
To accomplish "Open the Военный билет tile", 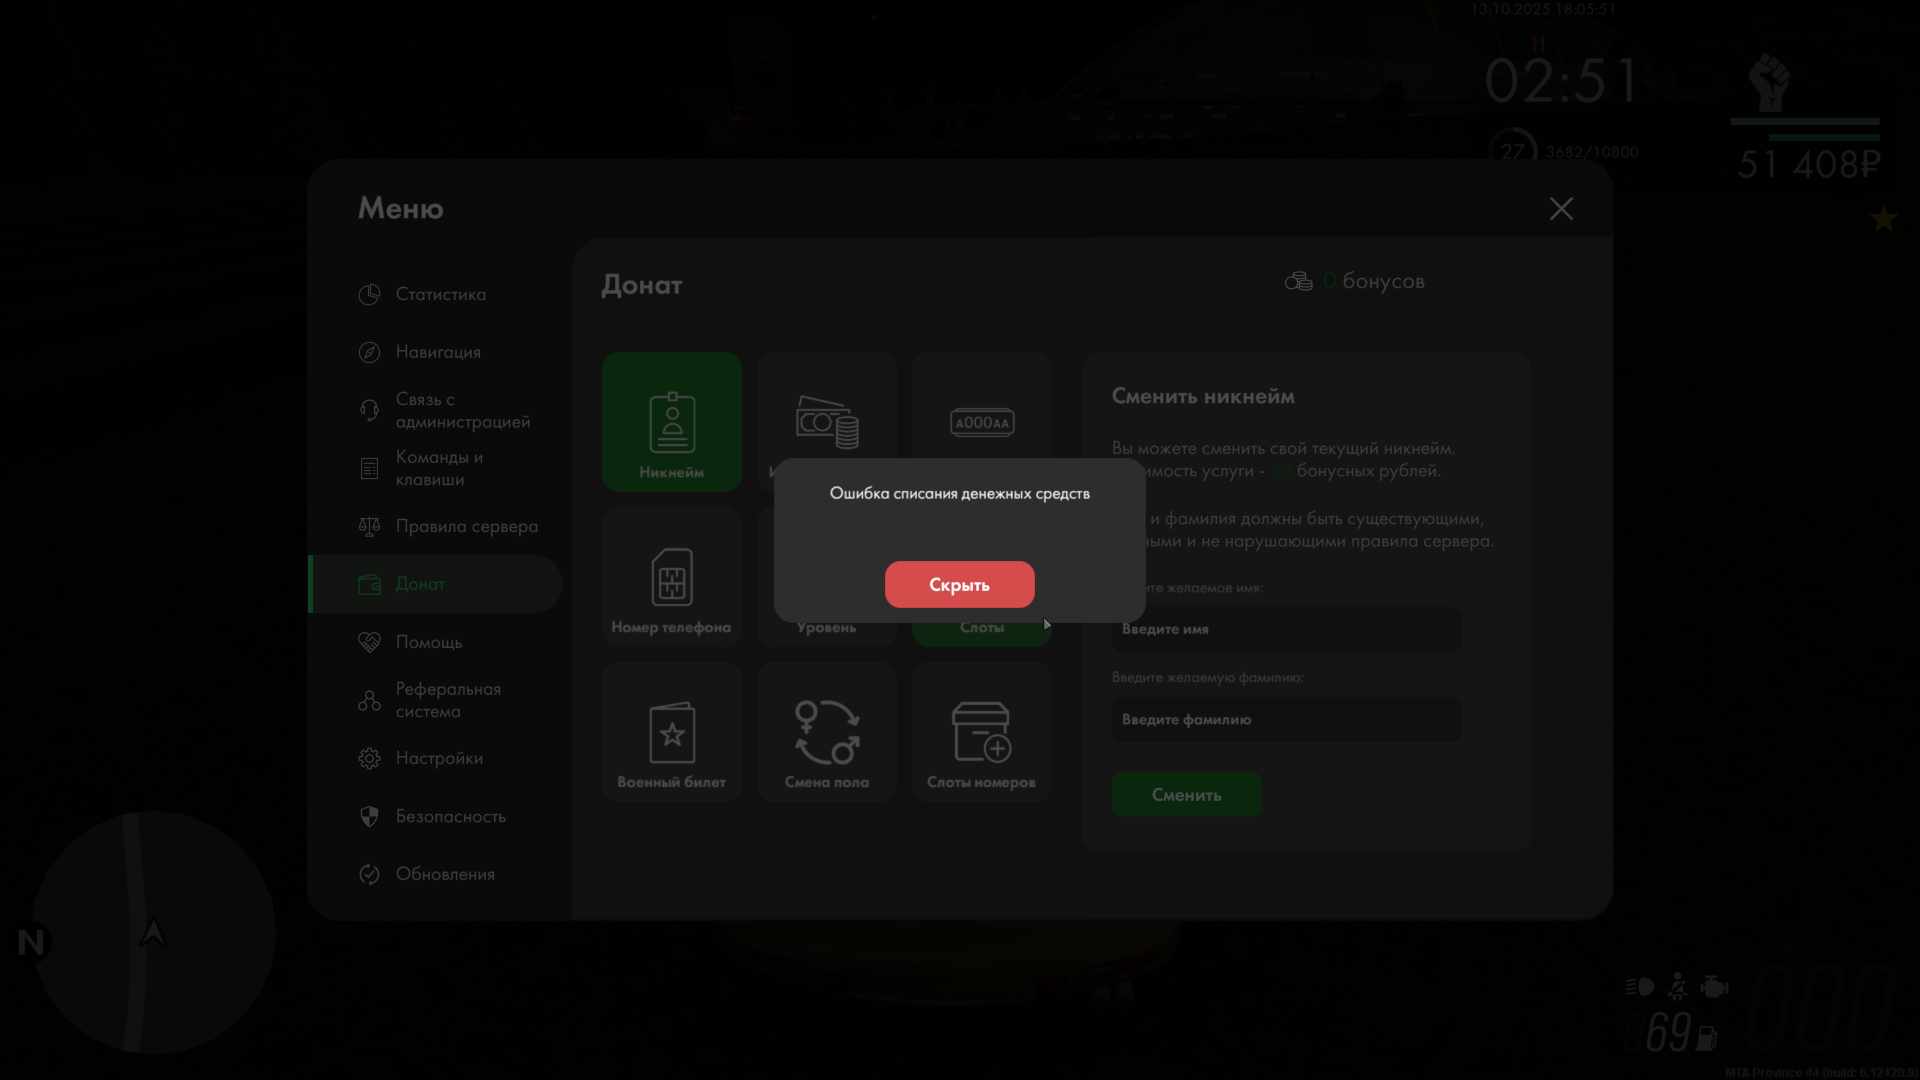I will [x=671, y=732].
